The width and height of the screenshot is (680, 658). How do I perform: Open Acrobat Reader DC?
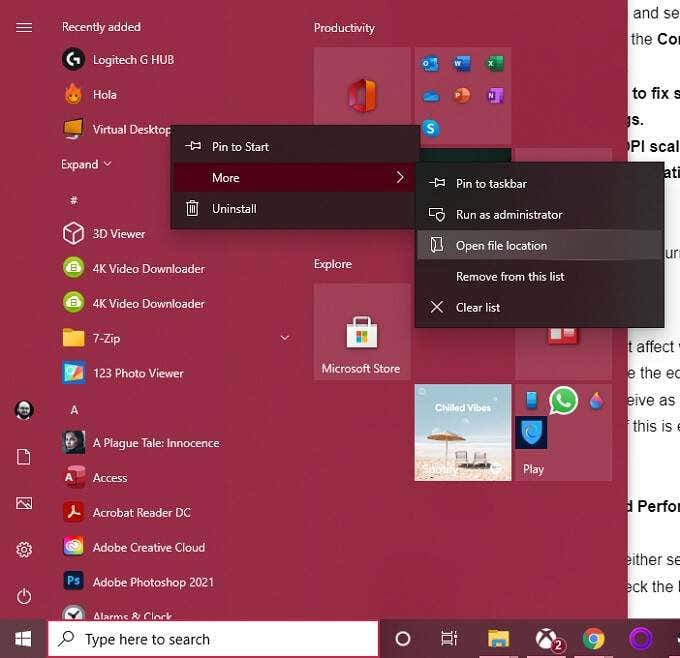[127, 512]
